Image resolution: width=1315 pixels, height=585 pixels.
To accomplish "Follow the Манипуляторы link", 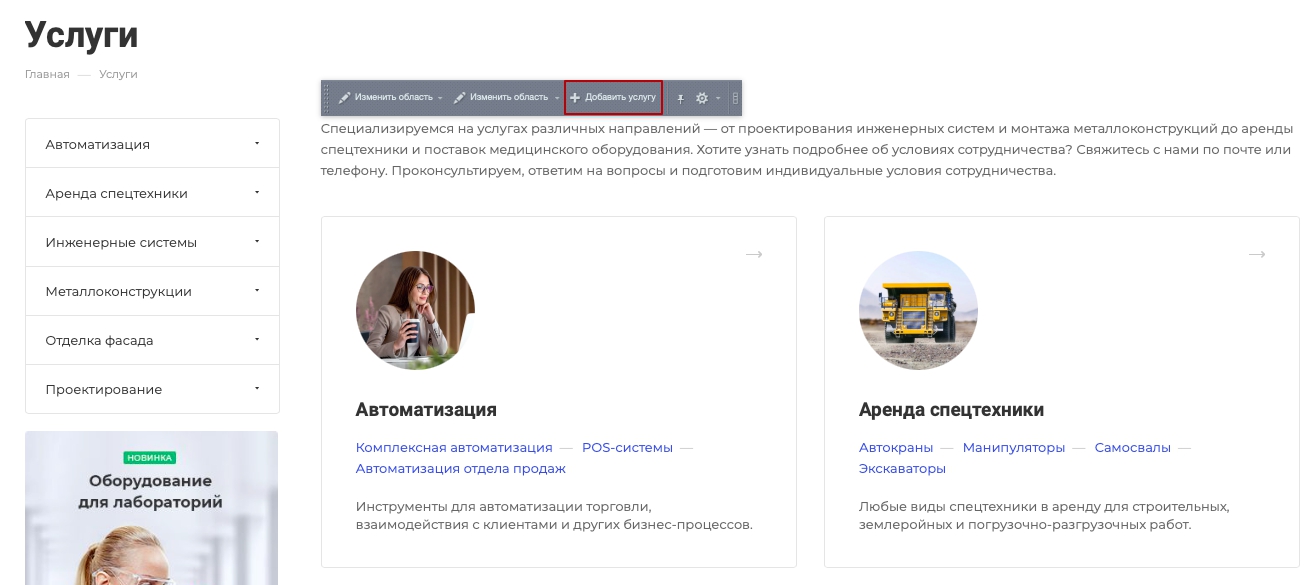I will pos(1014,447).
